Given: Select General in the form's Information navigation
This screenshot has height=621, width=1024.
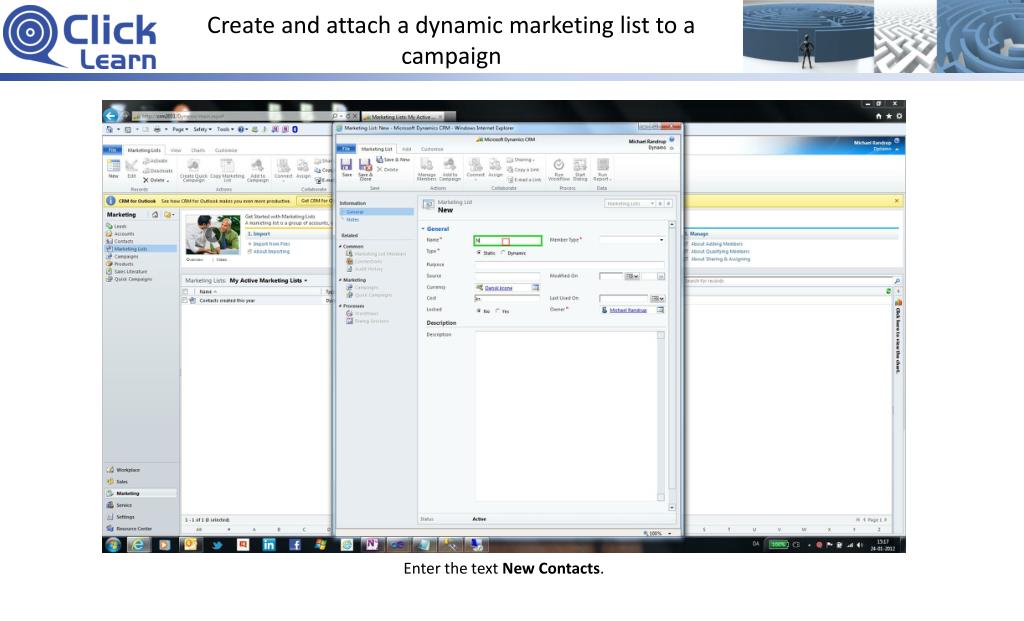Looking at the screenshot, I should pyautogui.click(x=376, y=212).
